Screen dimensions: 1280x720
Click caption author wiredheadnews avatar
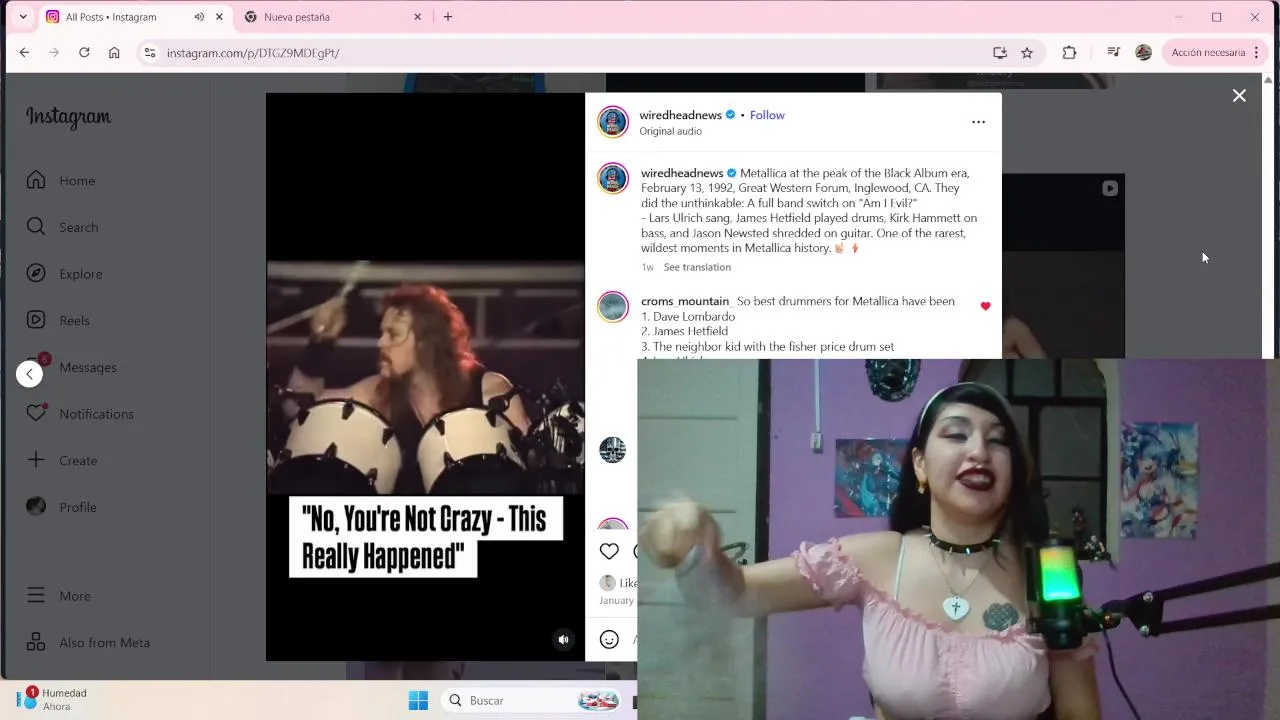tap(612, 178)
